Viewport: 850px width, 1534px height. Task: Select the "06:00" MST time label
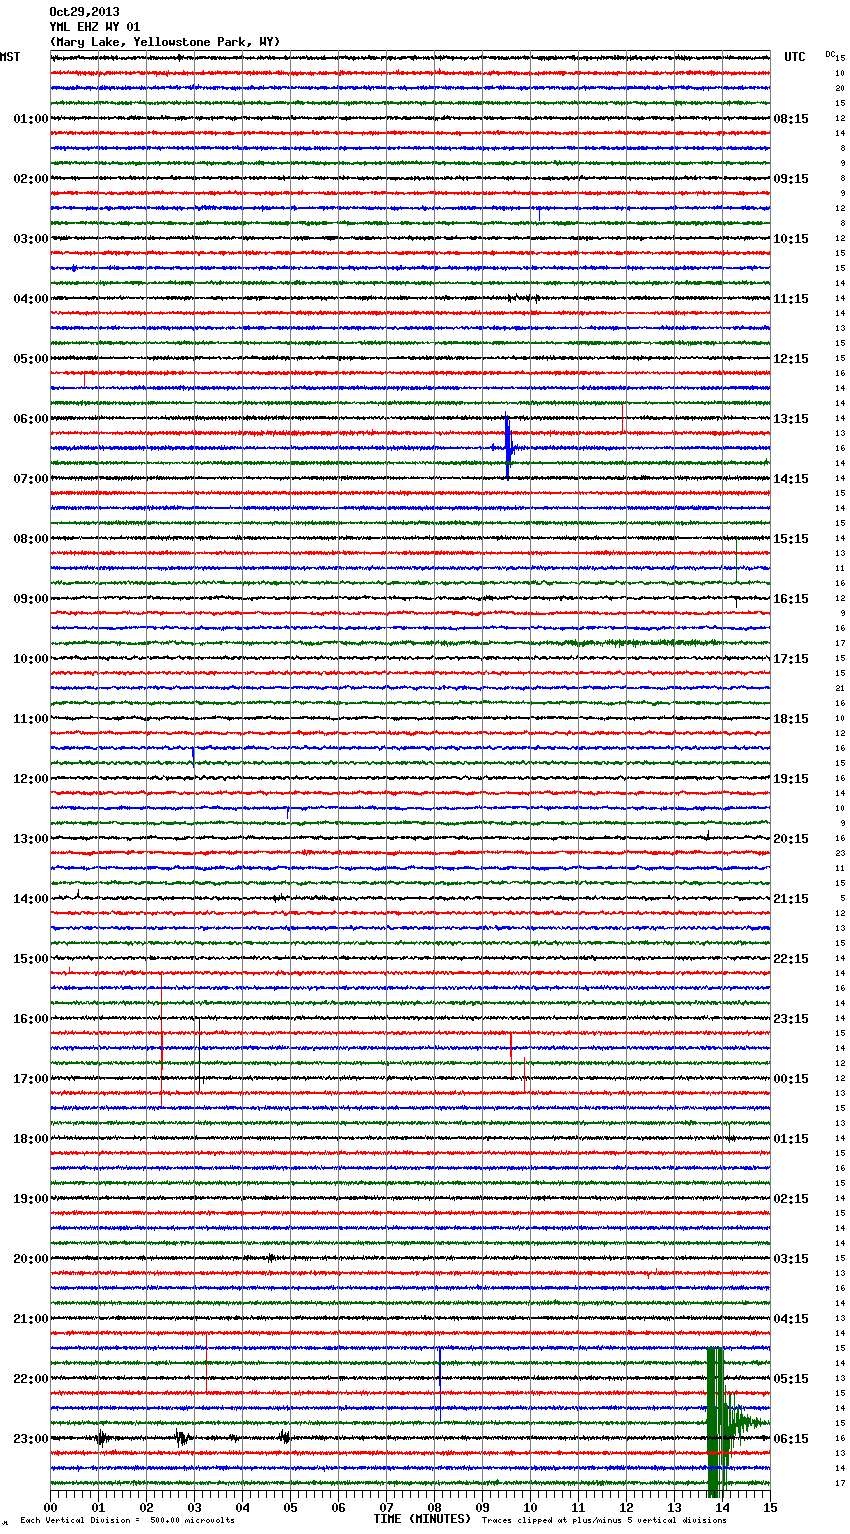31,419
